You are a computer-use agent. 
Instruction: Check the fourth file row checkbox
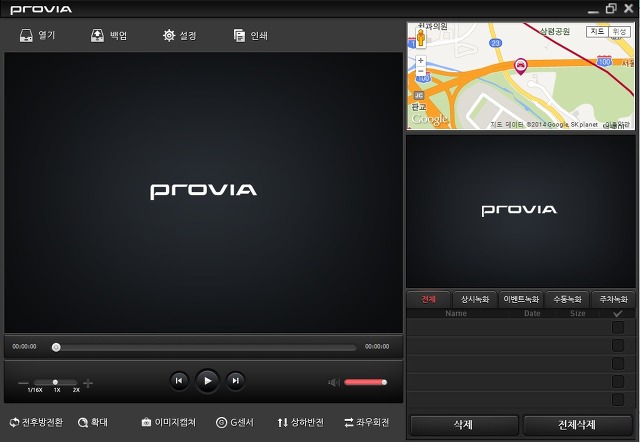pyautogui.click(x=618, y=382)
